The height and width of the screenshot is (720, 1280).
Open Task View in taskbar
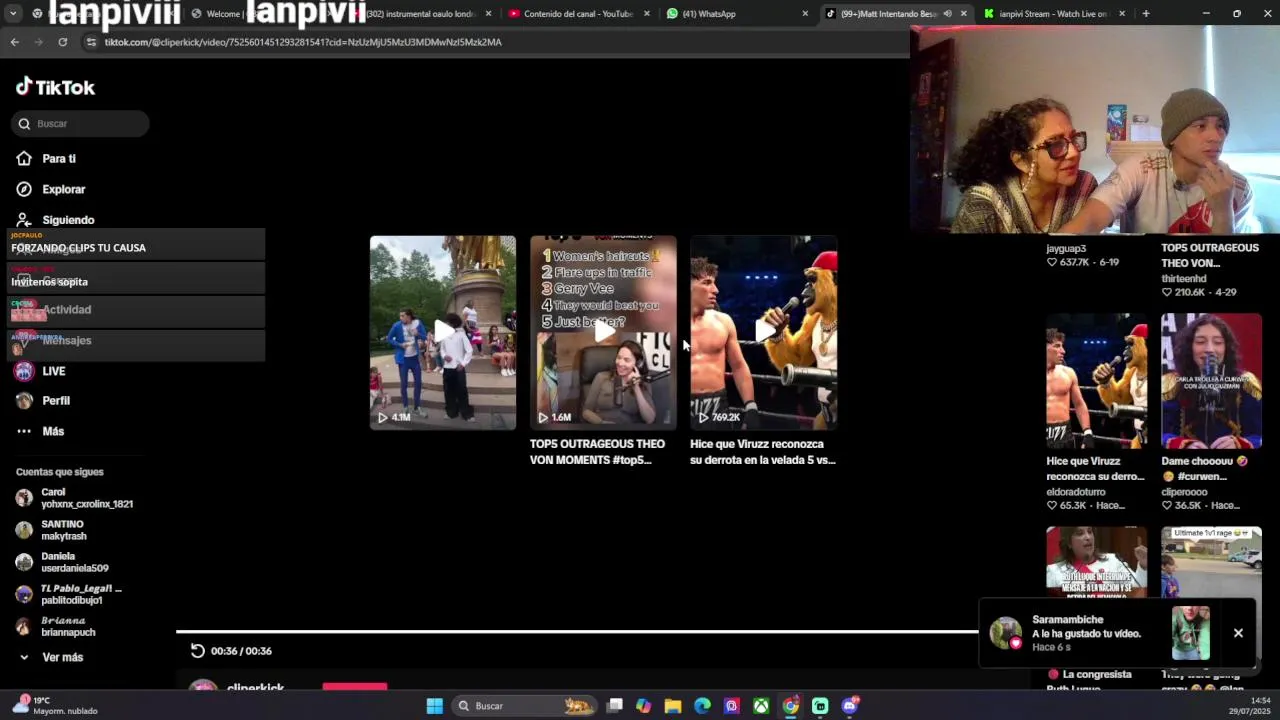[615, 706]
